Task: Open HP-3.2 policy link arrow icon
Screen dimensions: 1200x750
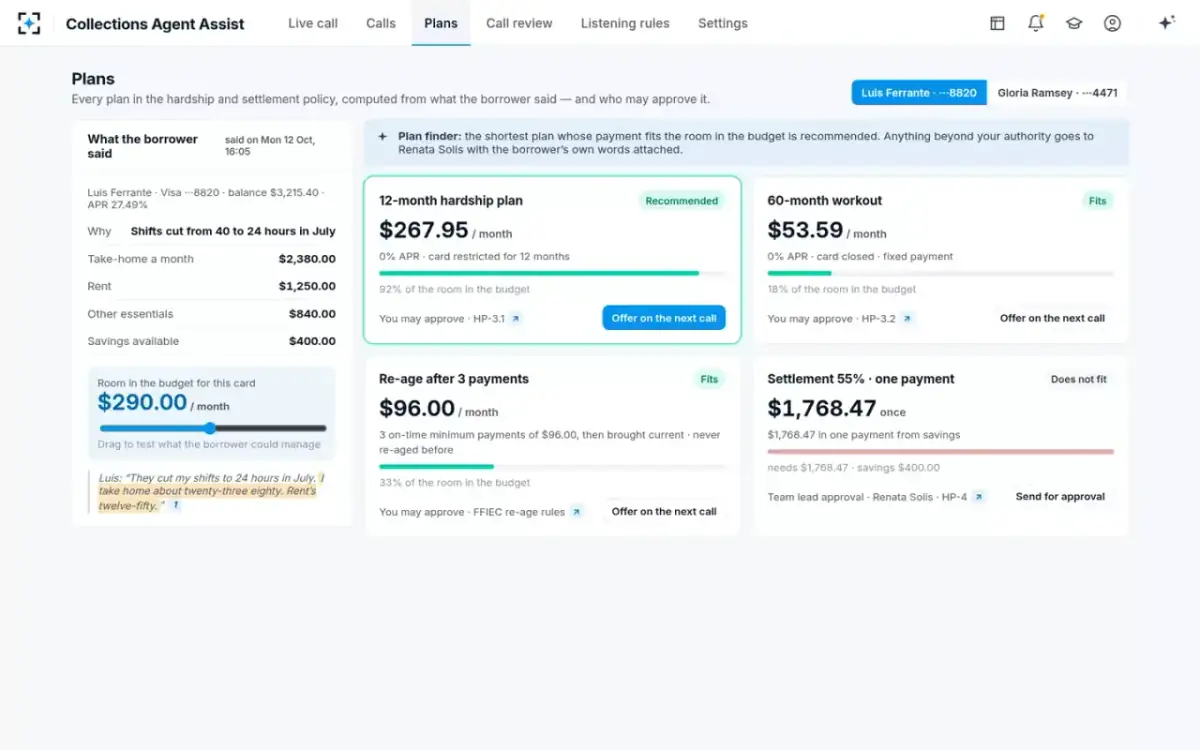Action: [x=907, y=319]
